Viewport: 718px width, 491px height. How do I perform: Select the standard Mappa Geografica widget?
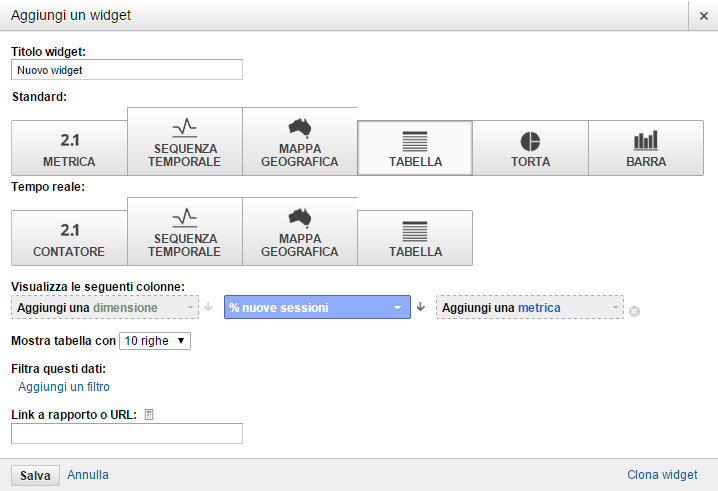299,142
